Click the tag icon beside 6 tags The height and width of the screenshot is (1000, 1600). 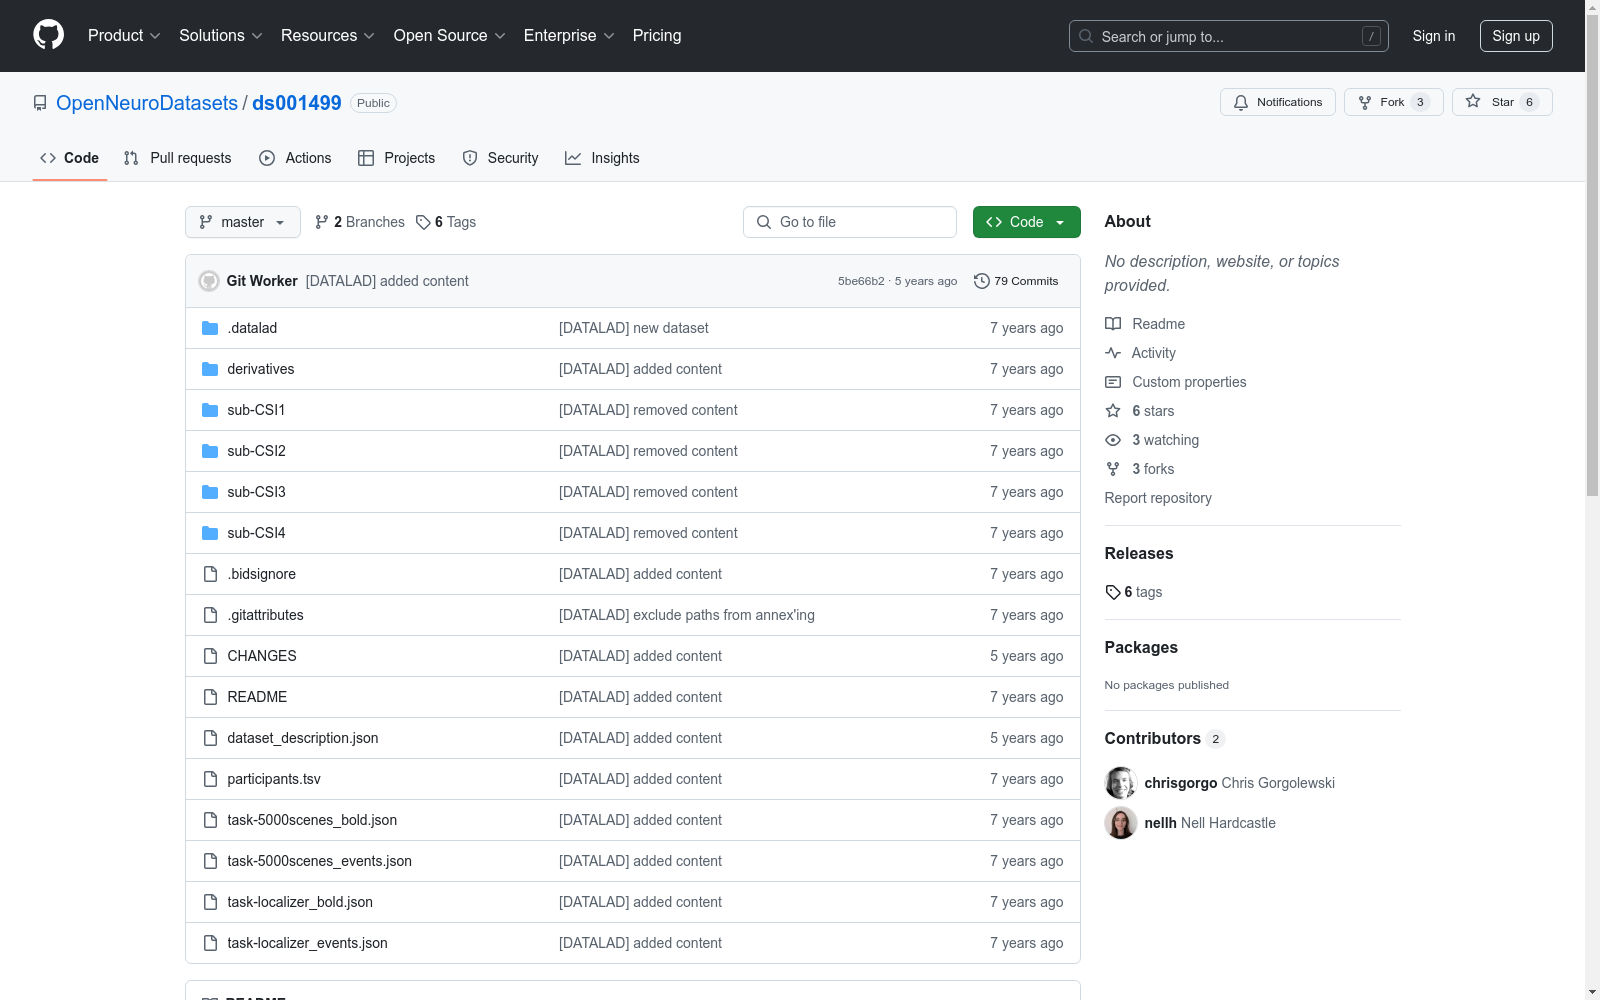[x=1113, y=592]
